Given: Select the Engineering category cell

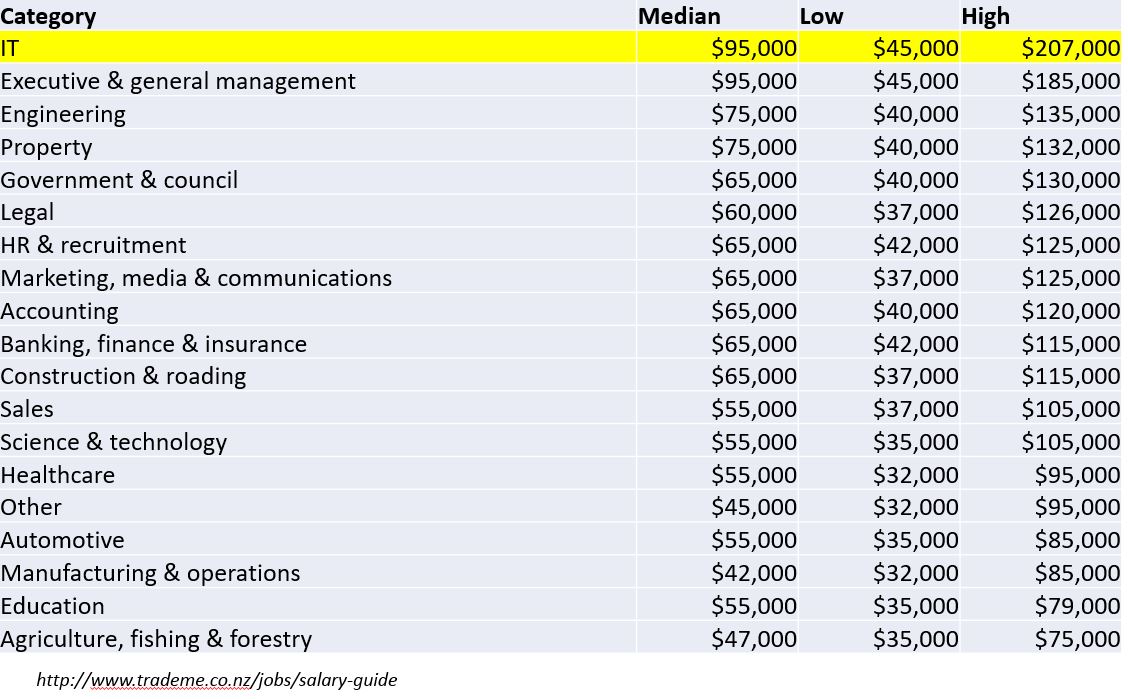Looking at the screenshot, I should click(x=63, y=114).
